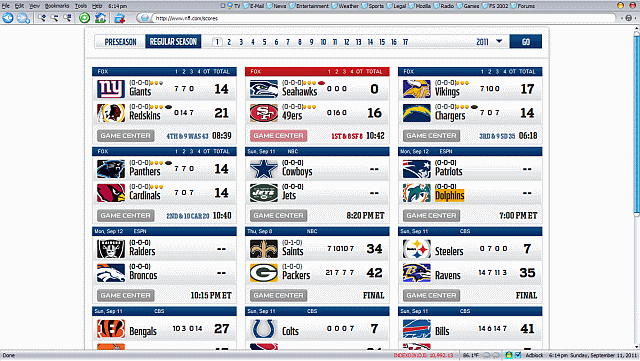Select week 17 in the week selector
Screen dimensions: 640x361
405,42
